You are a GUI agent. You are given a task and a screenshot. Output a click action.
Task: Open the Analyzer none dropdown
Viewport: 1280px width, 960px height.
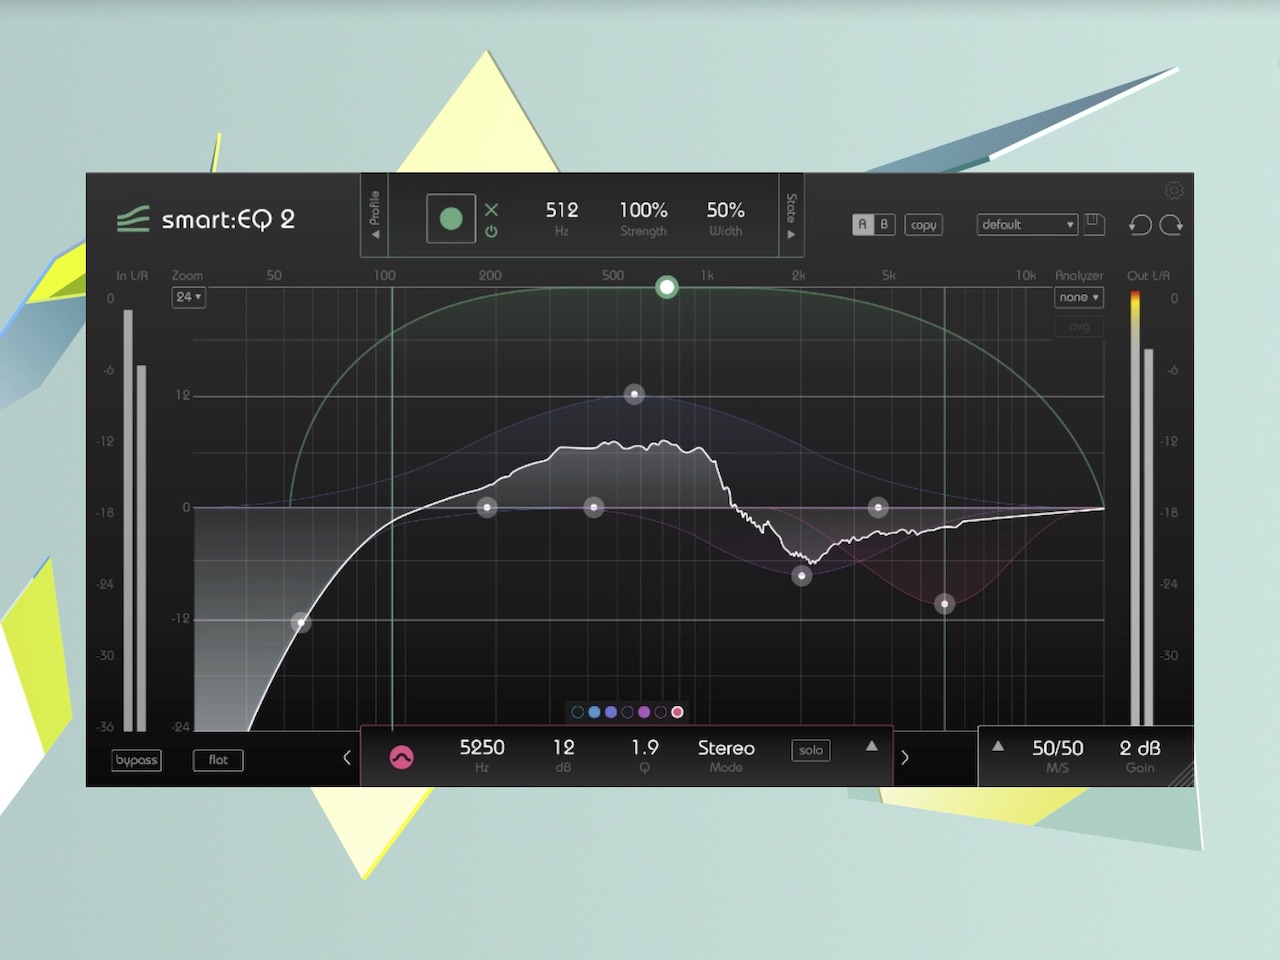(x=1079, y=297)
